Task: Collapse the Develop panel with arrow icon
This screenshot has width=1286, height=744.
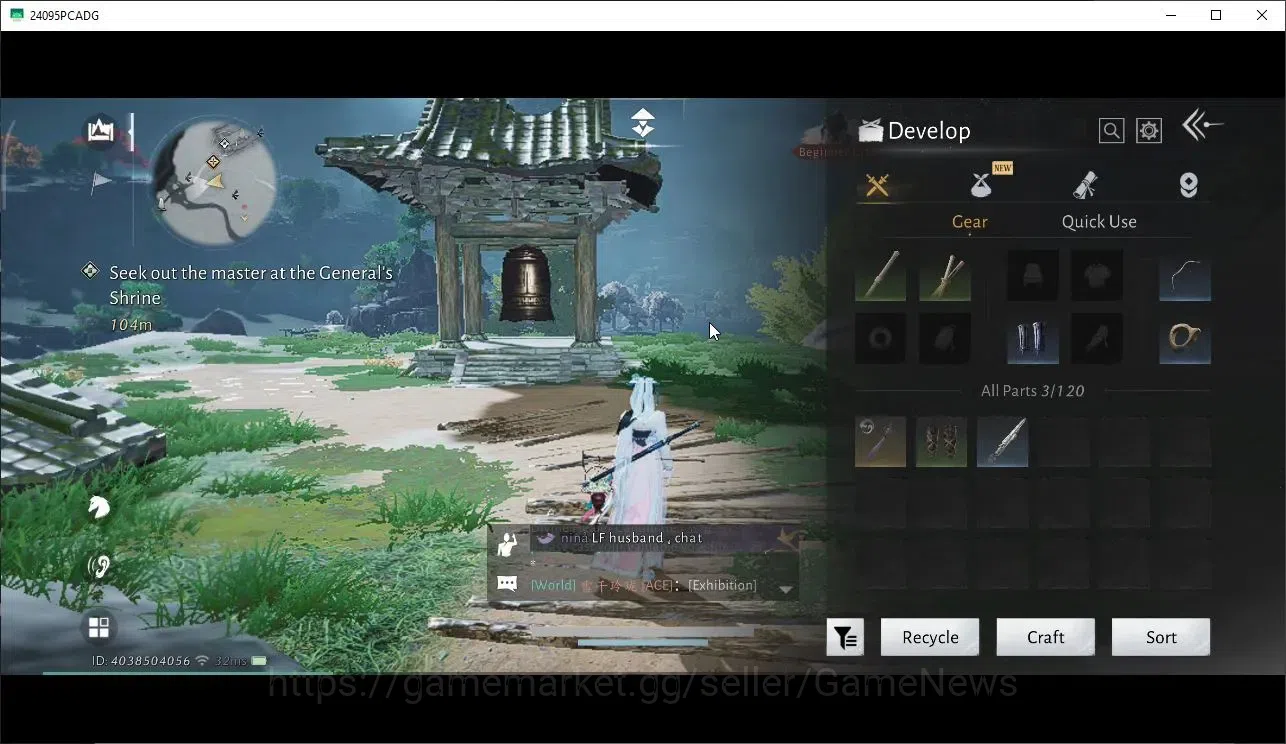Action: 1202,126
